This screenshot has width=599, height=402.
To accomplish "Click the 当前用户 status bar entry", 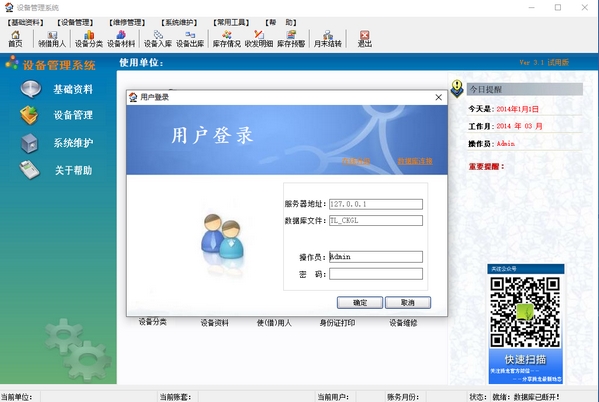I will coord(333,397).
